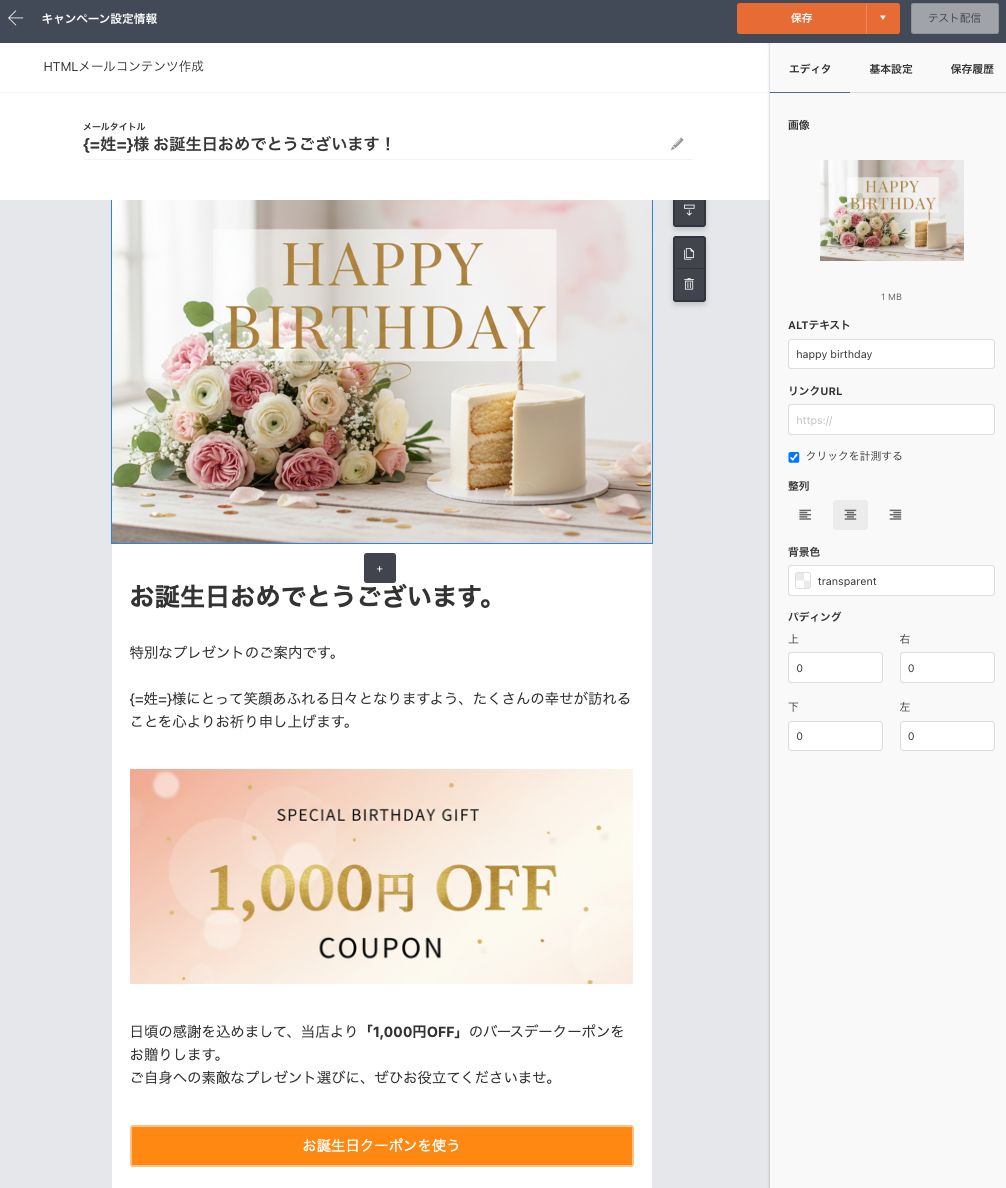Set image alignment to left
The height and width of the screenshot is (1188, 1006).
[x=805, y=514]
